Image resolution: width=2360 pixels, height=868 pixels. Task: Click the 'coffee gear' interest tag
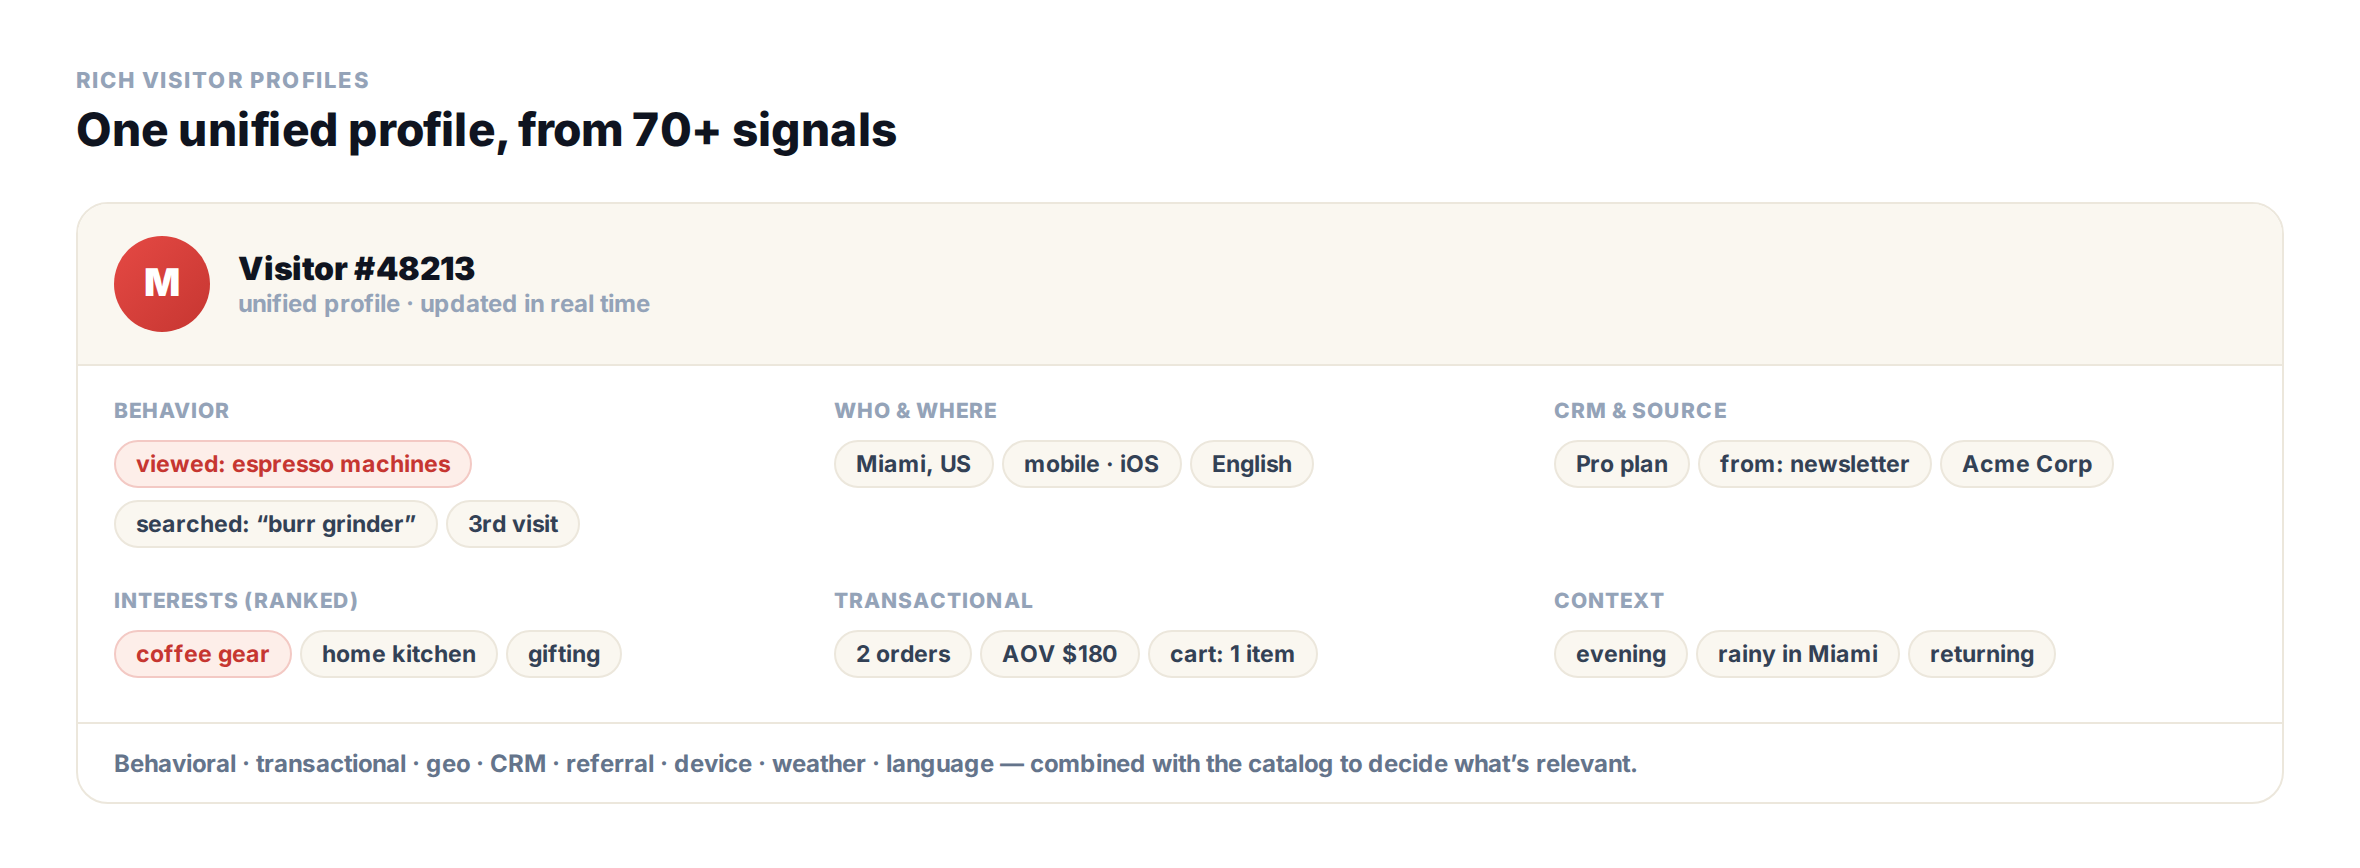pos(203,654)
